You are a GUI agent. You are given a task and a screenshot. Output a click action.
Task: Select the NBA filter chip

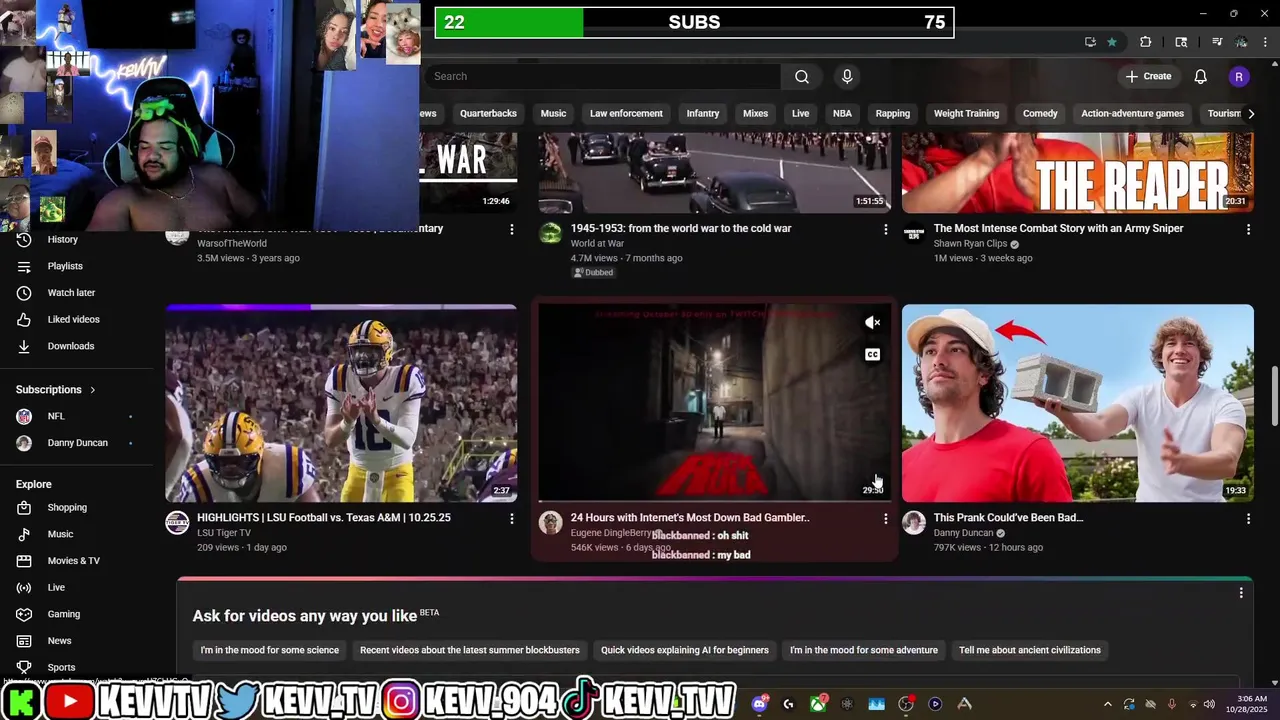(x=842, y=113)
